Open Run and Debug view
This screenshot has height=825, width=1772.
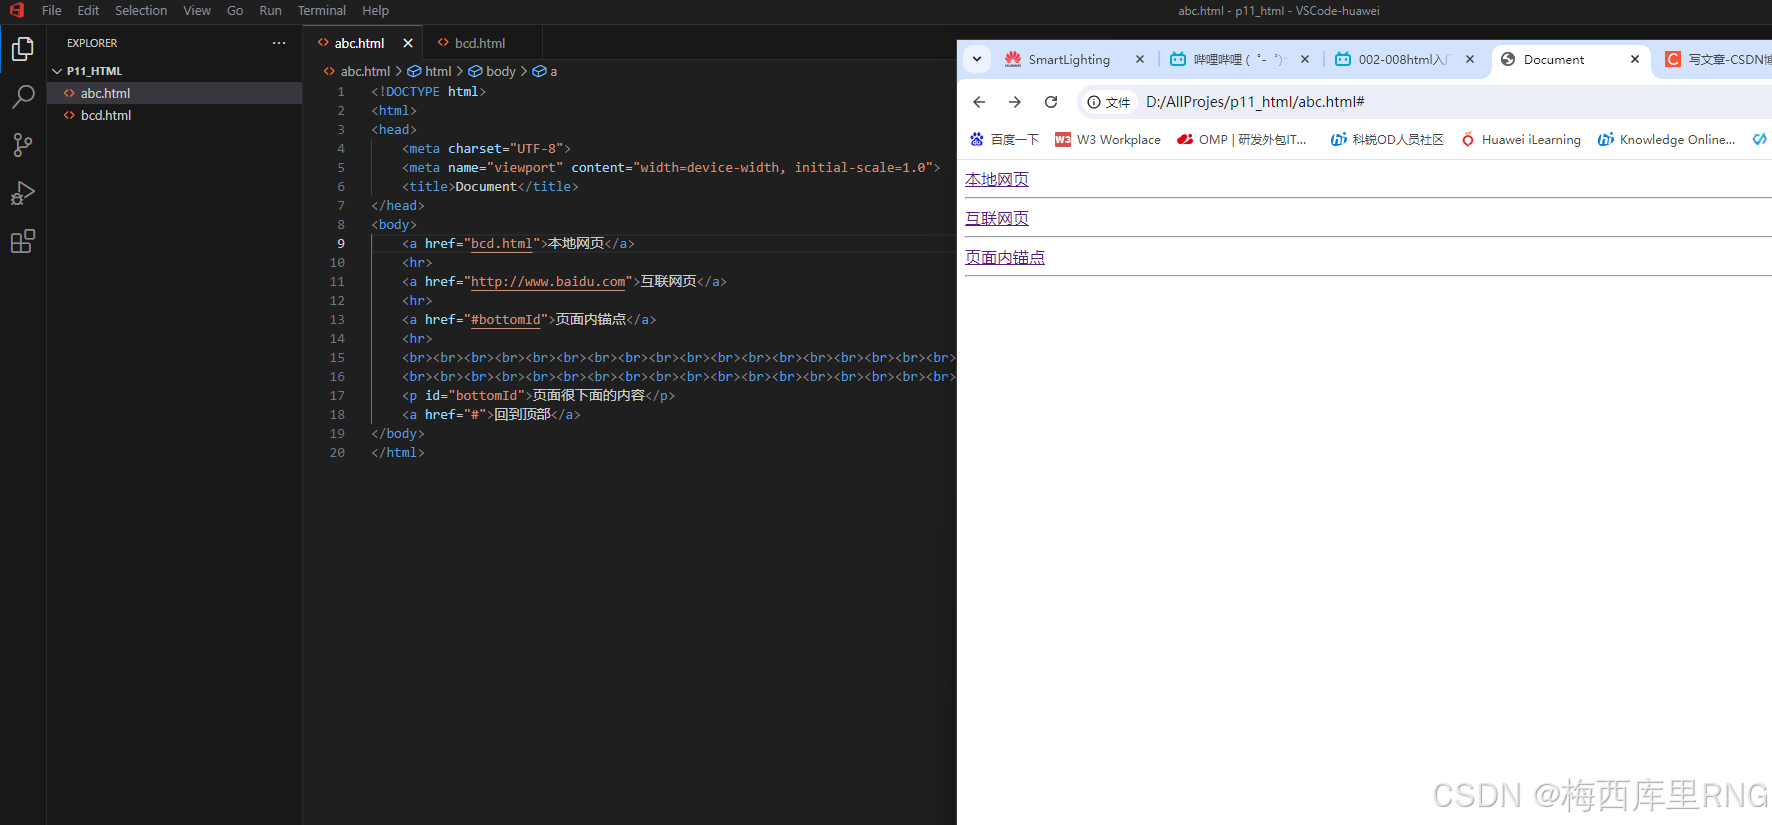coord(22,193)
